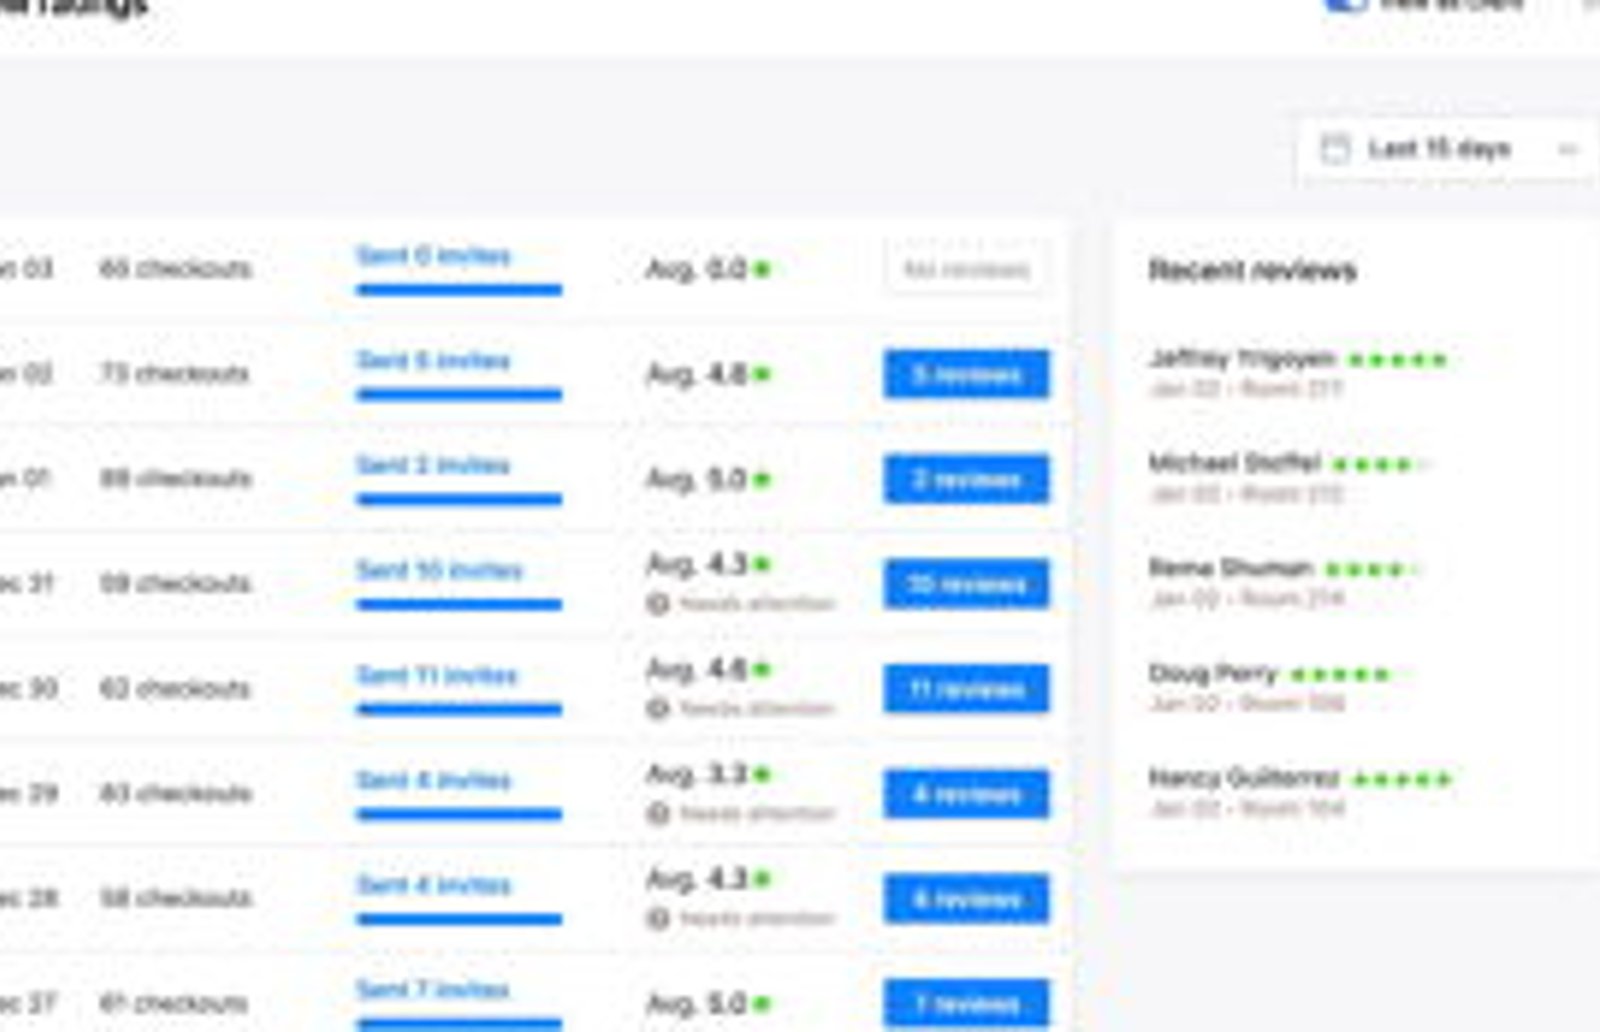The width and height of the screenshot is (1600, 1032).
Task: Open the 5 reviews button
Action: [x=966, y=374]
